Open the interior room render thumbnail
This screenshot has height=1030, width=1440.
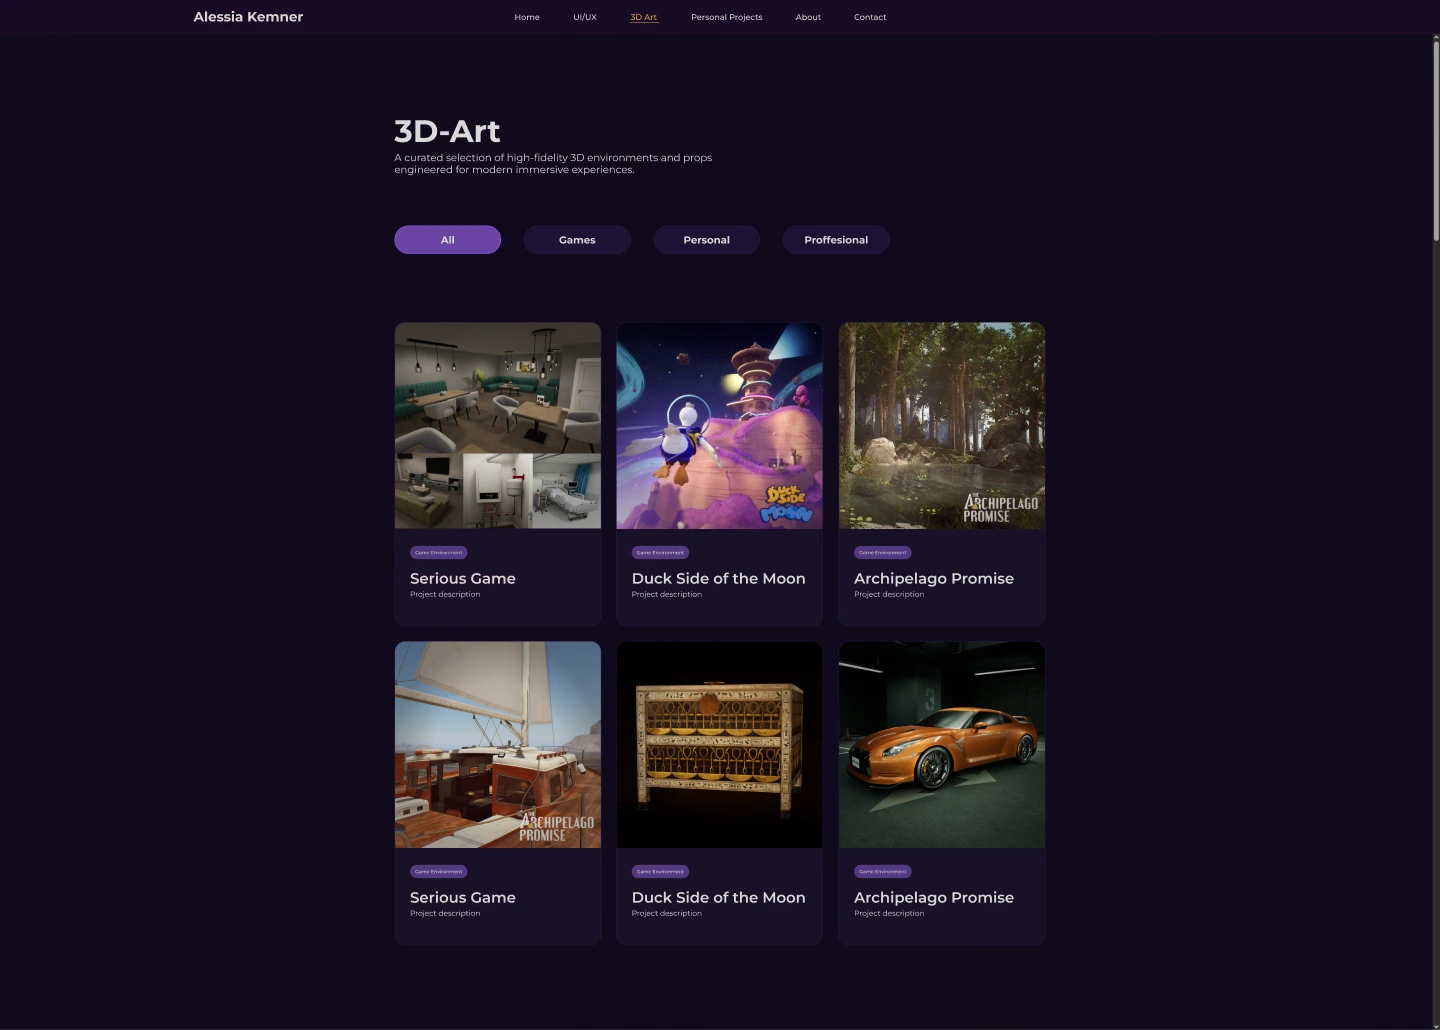tap(498, 425)
